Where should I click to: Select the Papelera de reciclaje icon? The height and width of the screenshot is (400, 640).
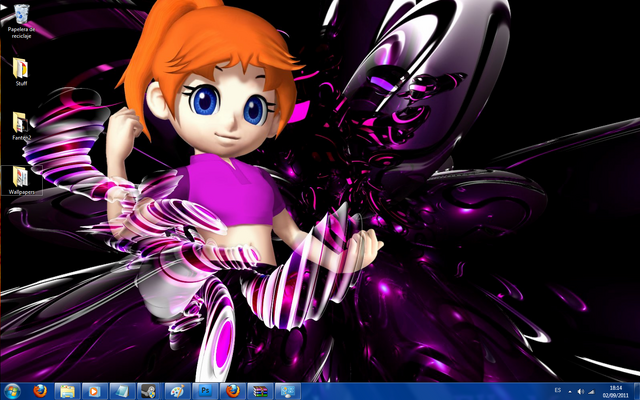tap(22, 21)
